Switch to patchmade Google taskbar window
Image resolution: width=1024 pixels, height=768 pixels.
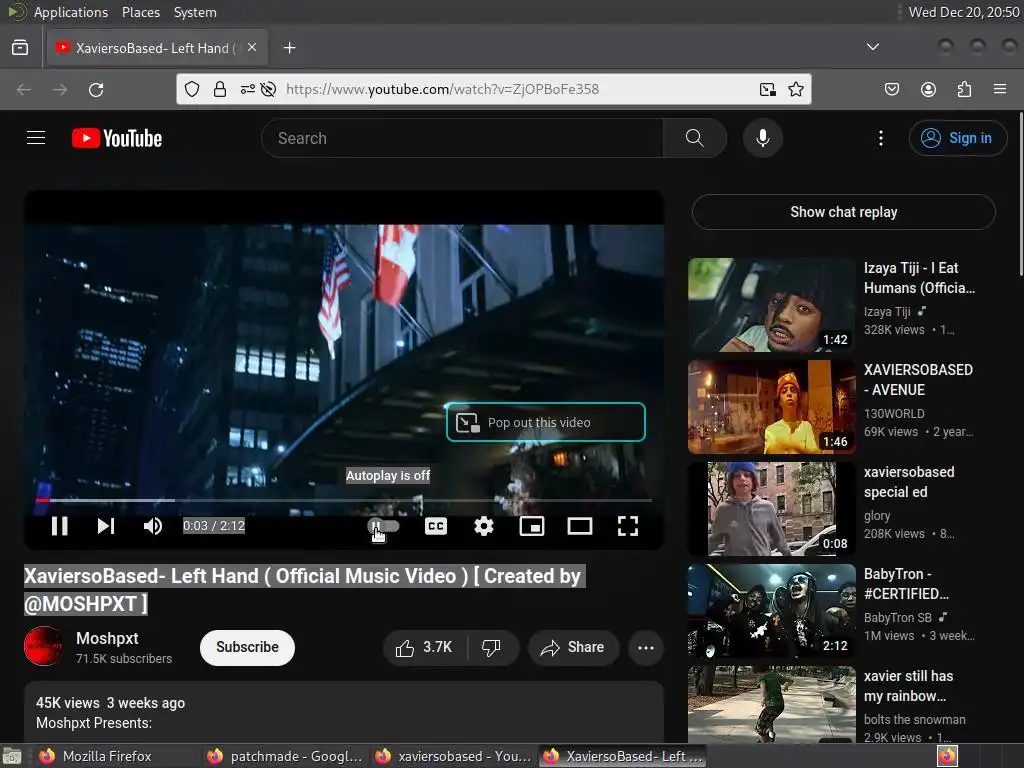point(284,756)
